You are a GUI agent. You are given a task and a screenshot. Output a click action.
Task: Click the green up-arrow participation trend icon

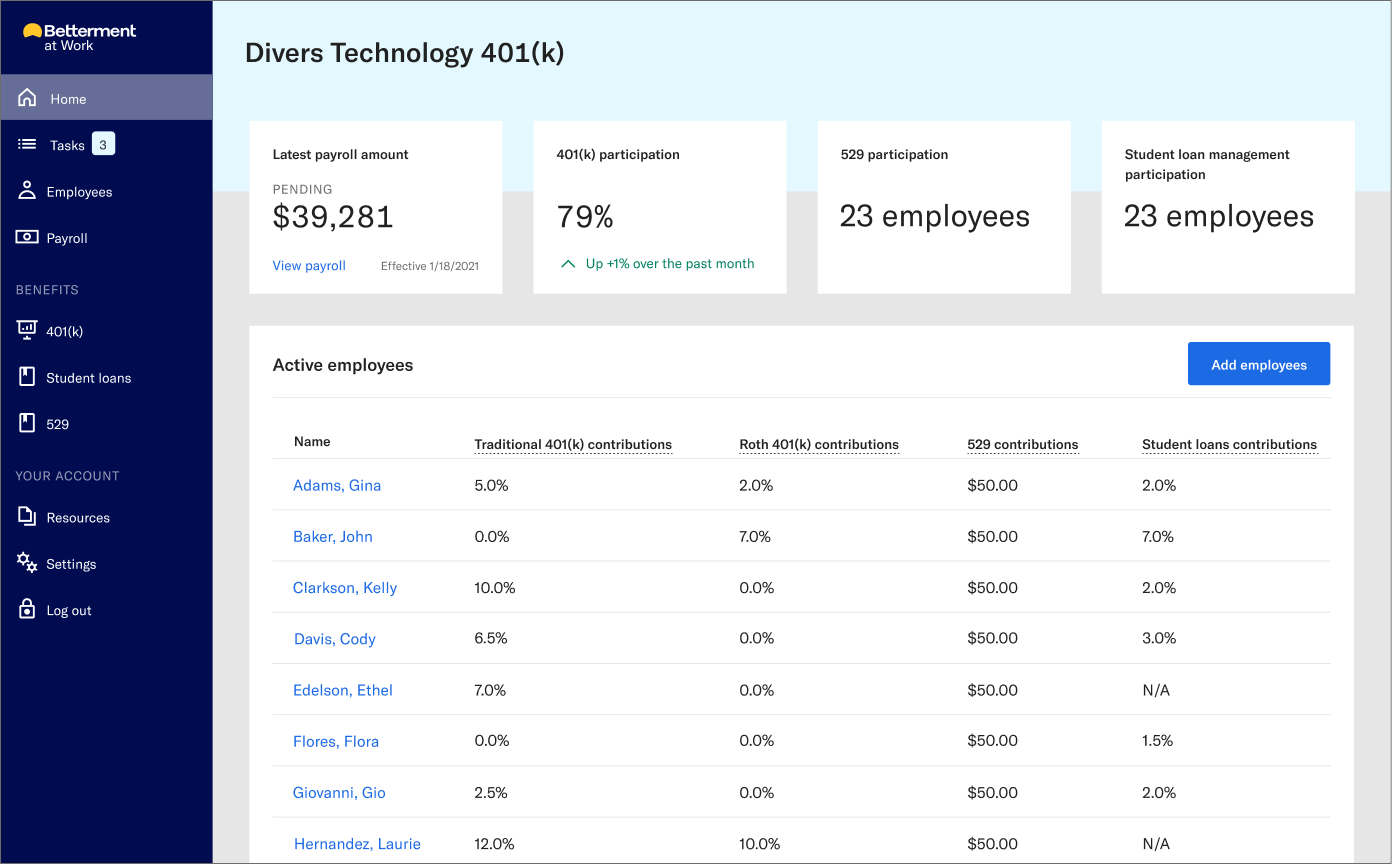click(x=568, y=264)
